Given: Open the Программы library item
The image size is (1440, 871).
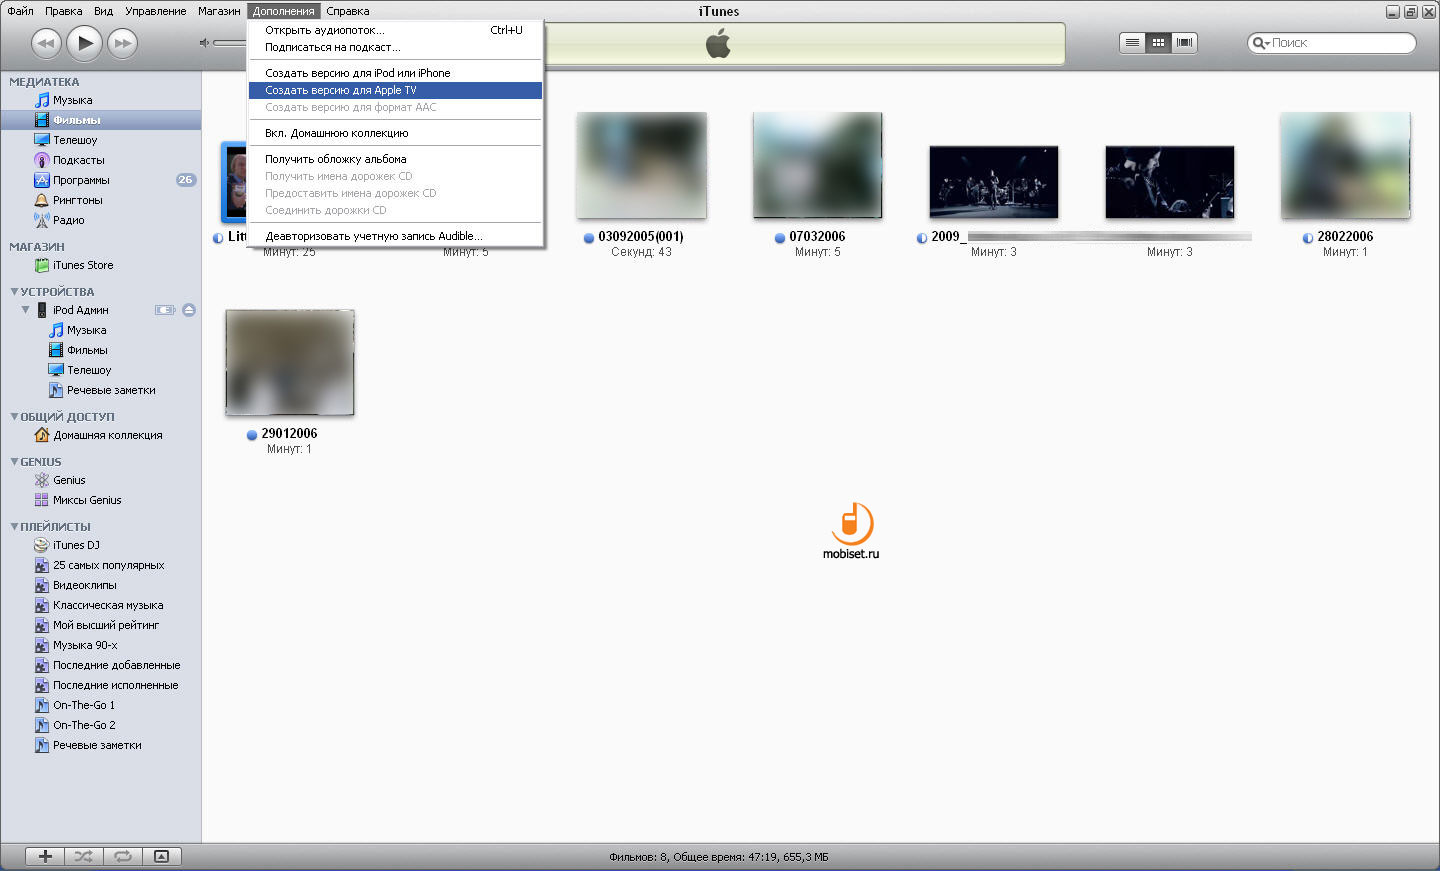Looking at the screenshot, I should [81, 180].
